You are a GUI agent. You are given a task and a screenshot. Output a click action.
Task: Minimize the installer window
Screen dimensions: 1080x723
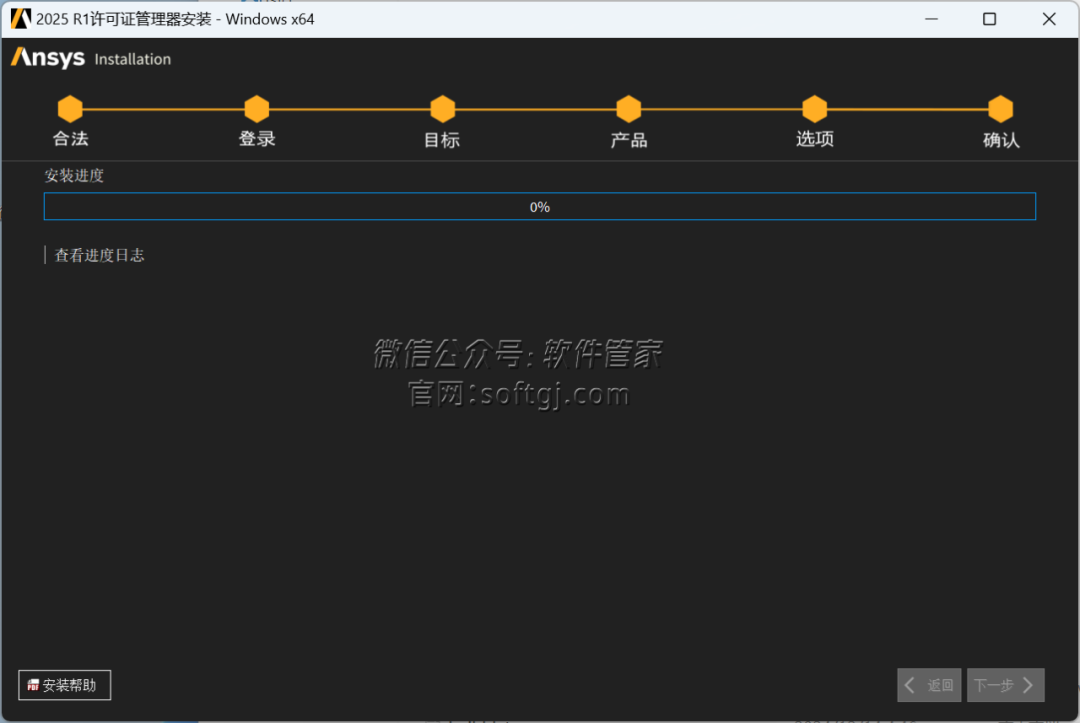(x=931, y=19)
